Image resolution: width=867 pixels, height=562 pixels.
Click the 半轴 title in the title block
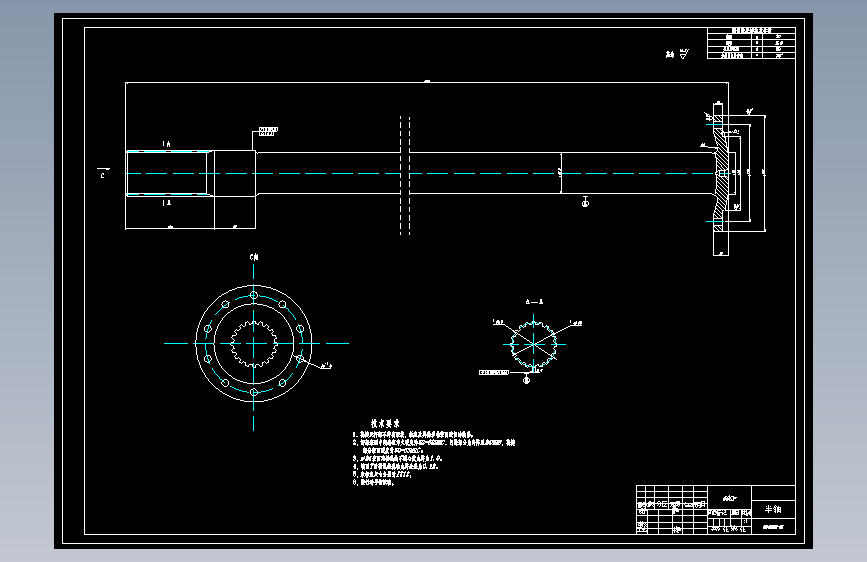pos(773,509)
